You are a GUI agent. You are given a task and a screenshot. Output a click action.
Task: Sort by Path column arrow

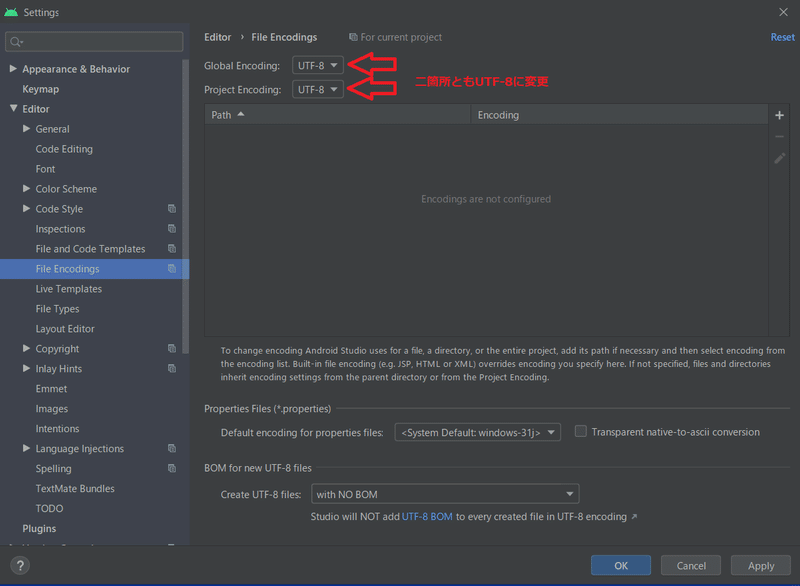241,114
